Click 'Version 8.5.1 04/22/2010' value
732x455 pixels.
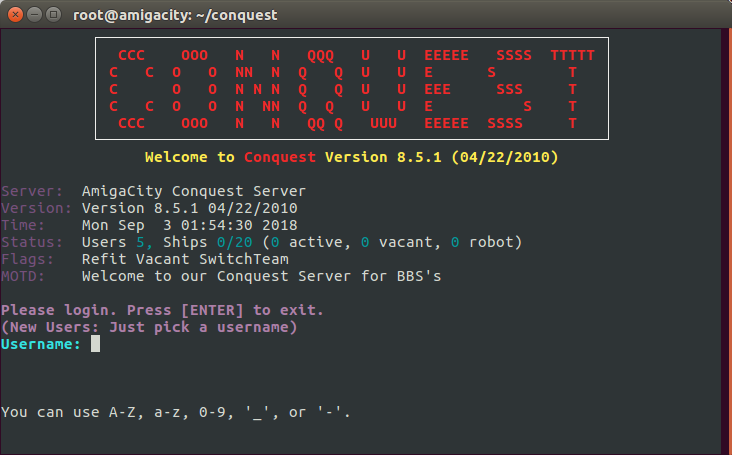point(190,208)
